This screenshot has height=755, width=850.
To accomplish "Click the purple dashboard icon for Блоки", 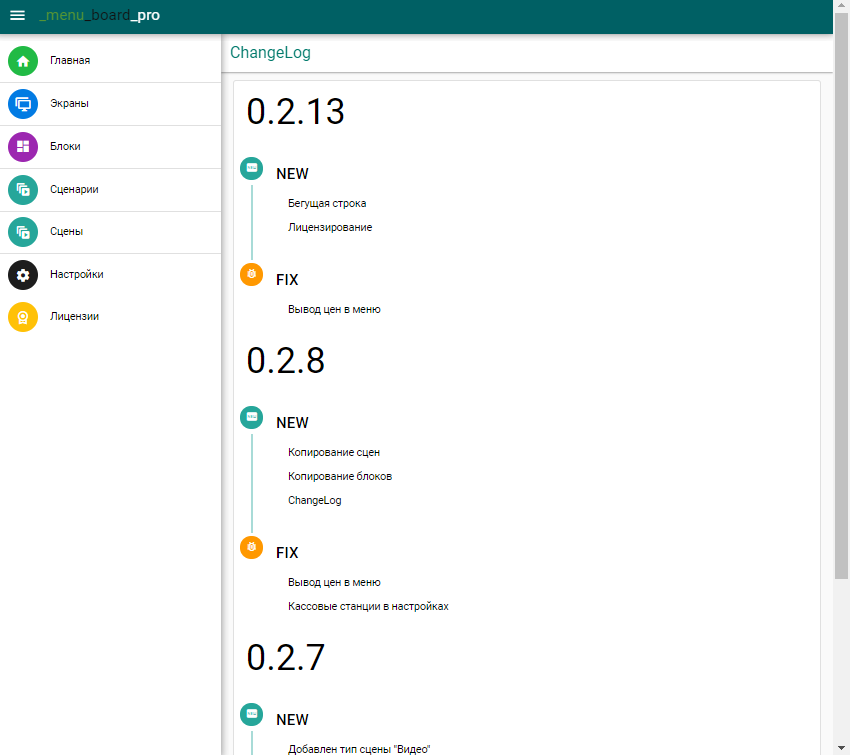I will 23,147.
